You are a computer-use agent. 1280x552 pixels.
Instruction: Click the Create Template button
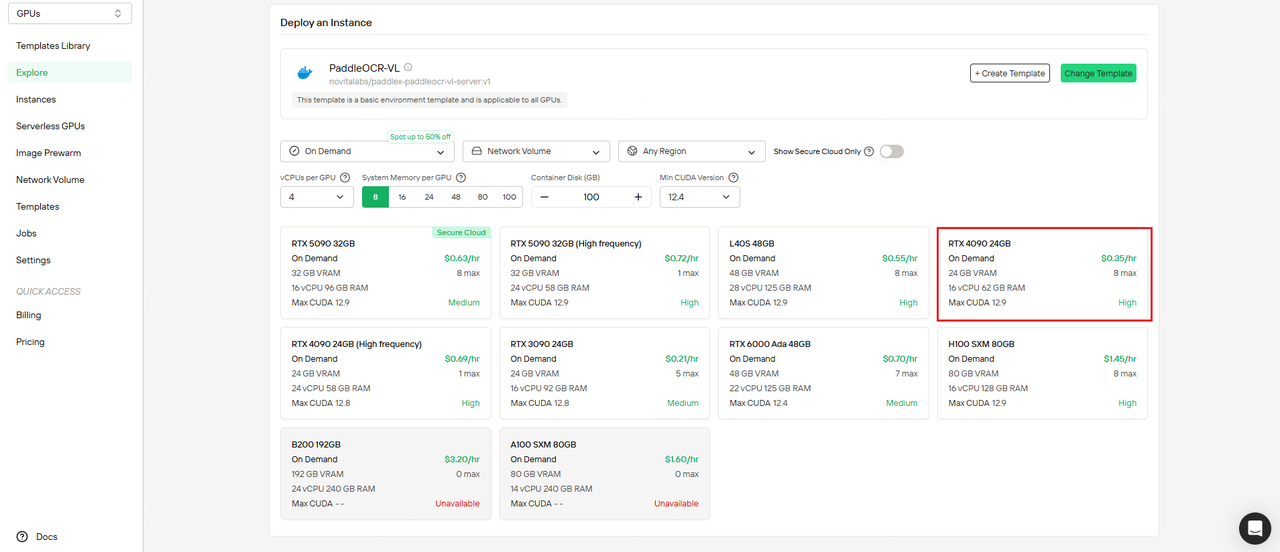coord(1010,73)
